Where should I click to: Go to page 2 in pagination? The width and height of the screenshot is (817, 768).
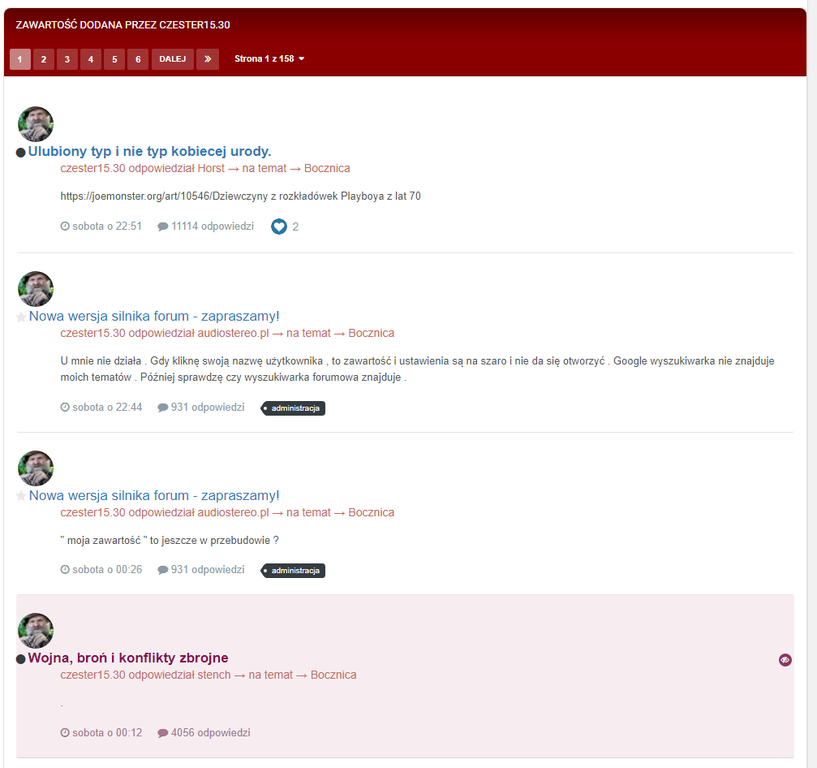44,59
